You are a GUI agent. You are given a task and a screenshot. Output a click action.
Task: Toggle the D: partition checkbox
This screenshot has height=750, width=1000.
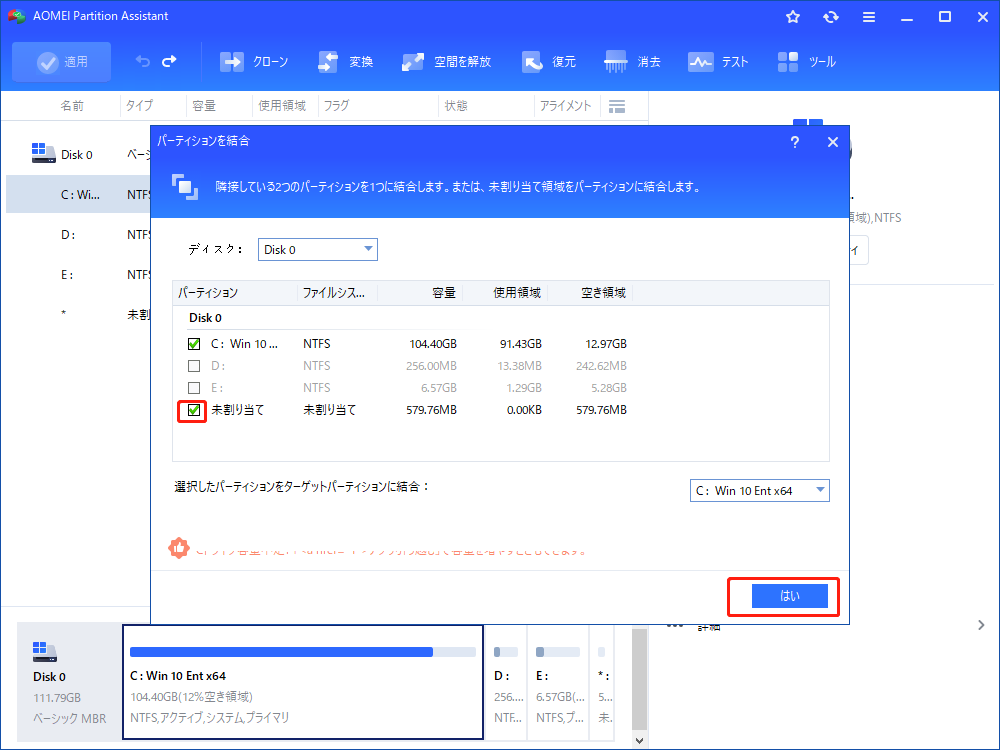194,366
